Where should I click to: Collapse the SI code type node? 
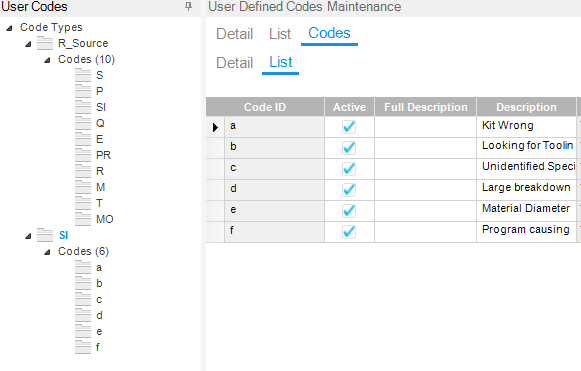point(28,236)
